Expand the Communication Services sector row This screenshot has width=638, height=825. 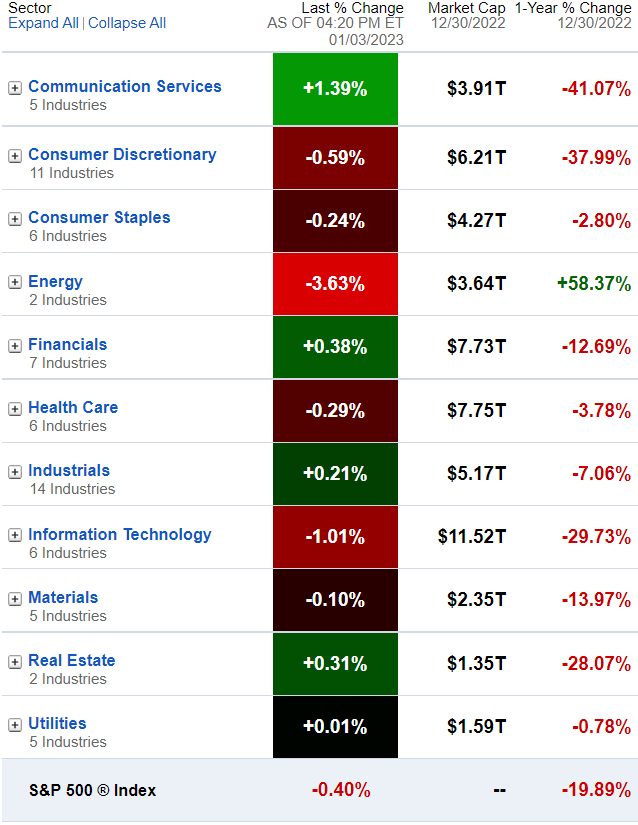pyautogui.click(x=15, y=88)
